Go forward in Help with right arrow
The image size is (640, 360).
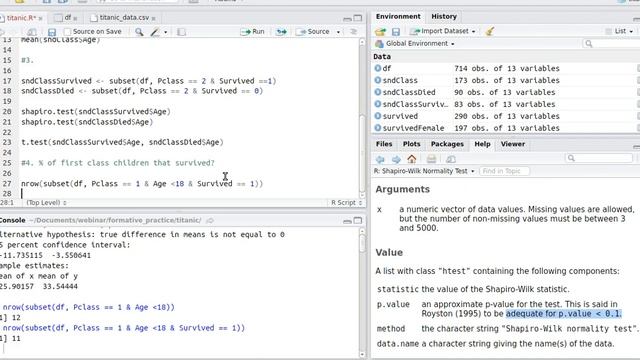coord(396,159)
